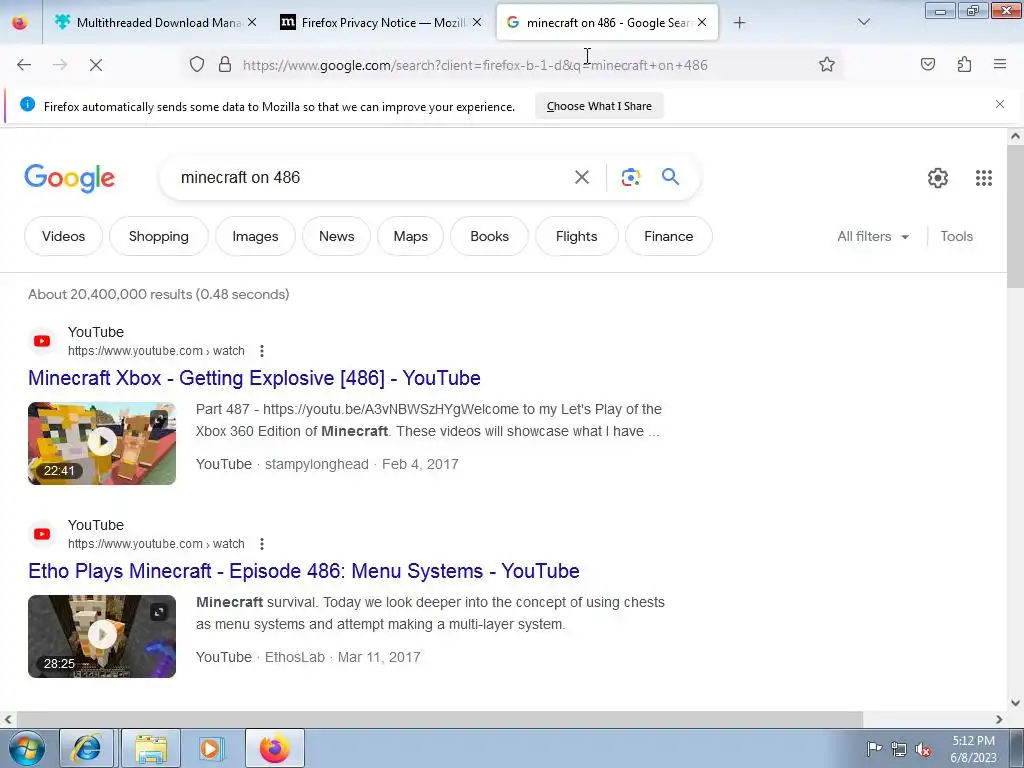Image resolution: width=1024 pixels, height=768 pixels.
Task: Save page to Pocket
Action: pyautogui.click(x=927, y=64)
